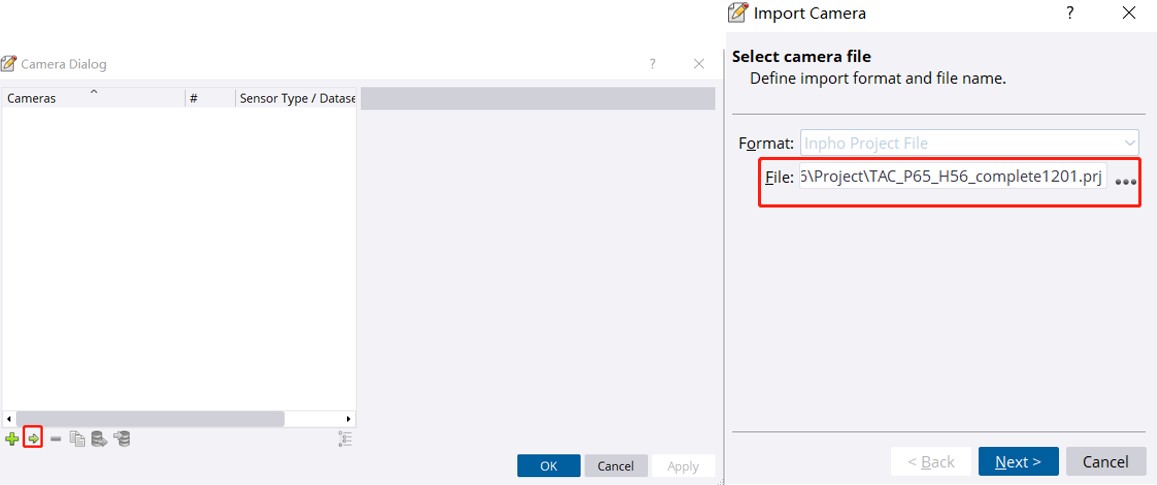Viewport: 1157px width, 485px height.
Task: Open file browser with three-dots button
Action: [1125, 182]
